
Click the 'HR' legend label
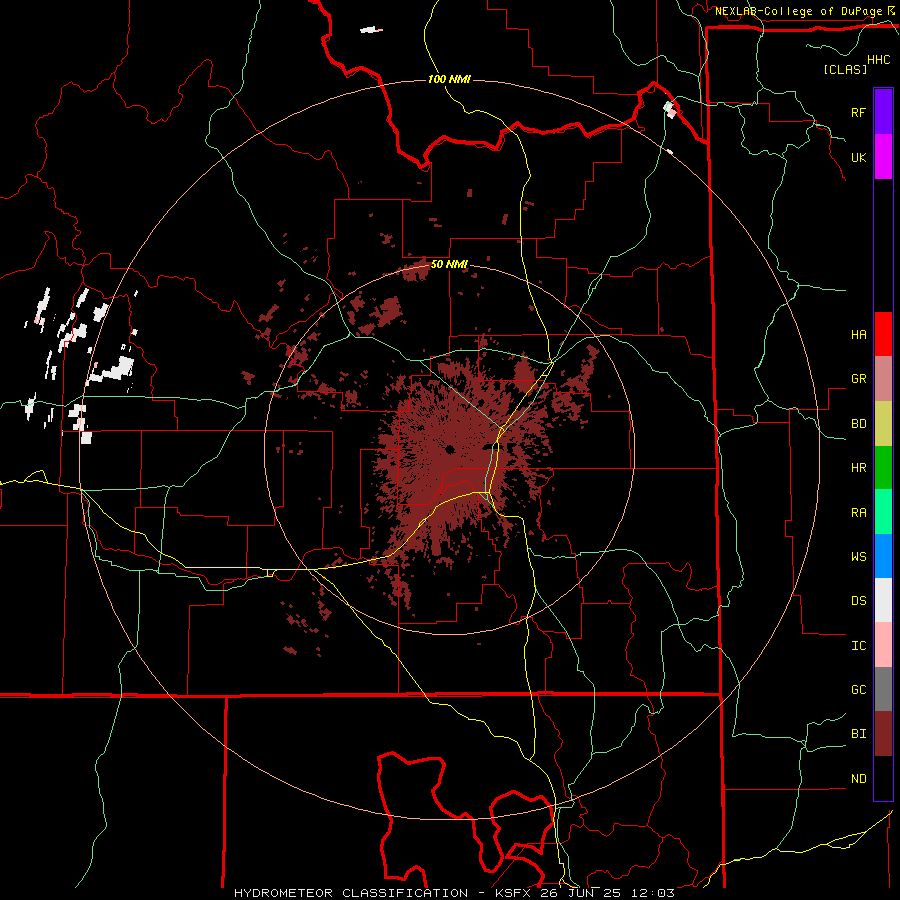858,468
